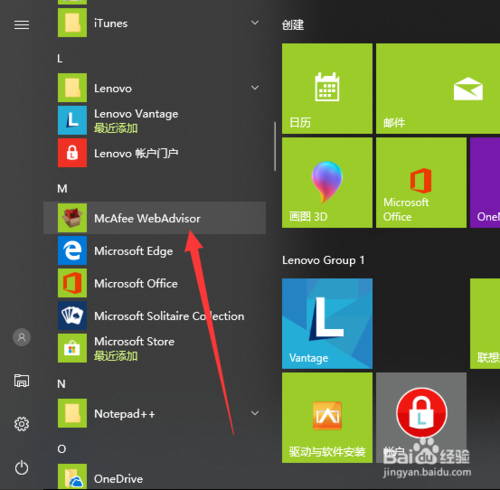This screenshot has height=490, width=500.
Task: Click the app list scrollbar
Action: point(275,146)
